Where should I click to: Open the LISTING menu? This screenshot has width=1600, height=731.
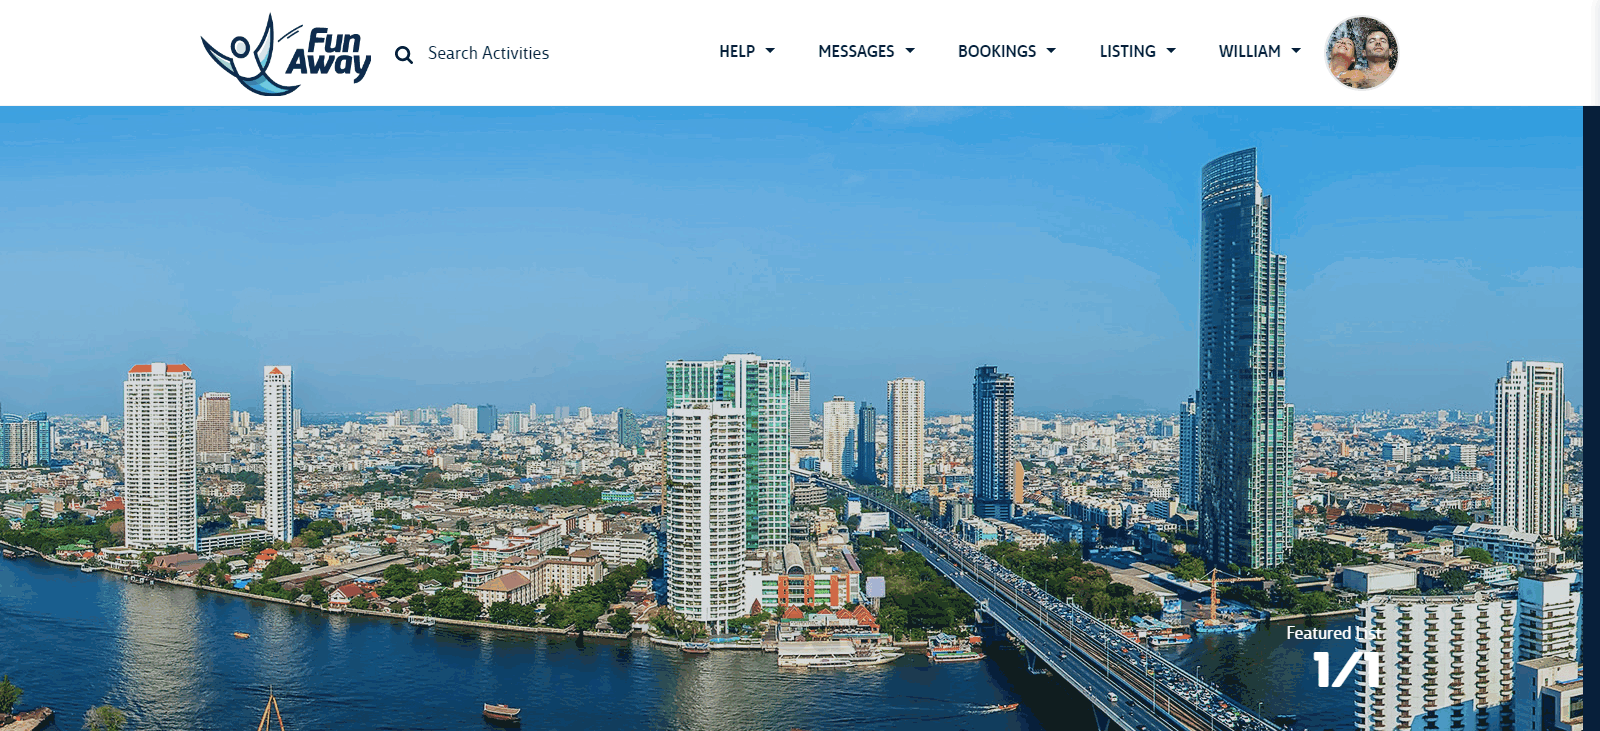[x=1128, y=51]
